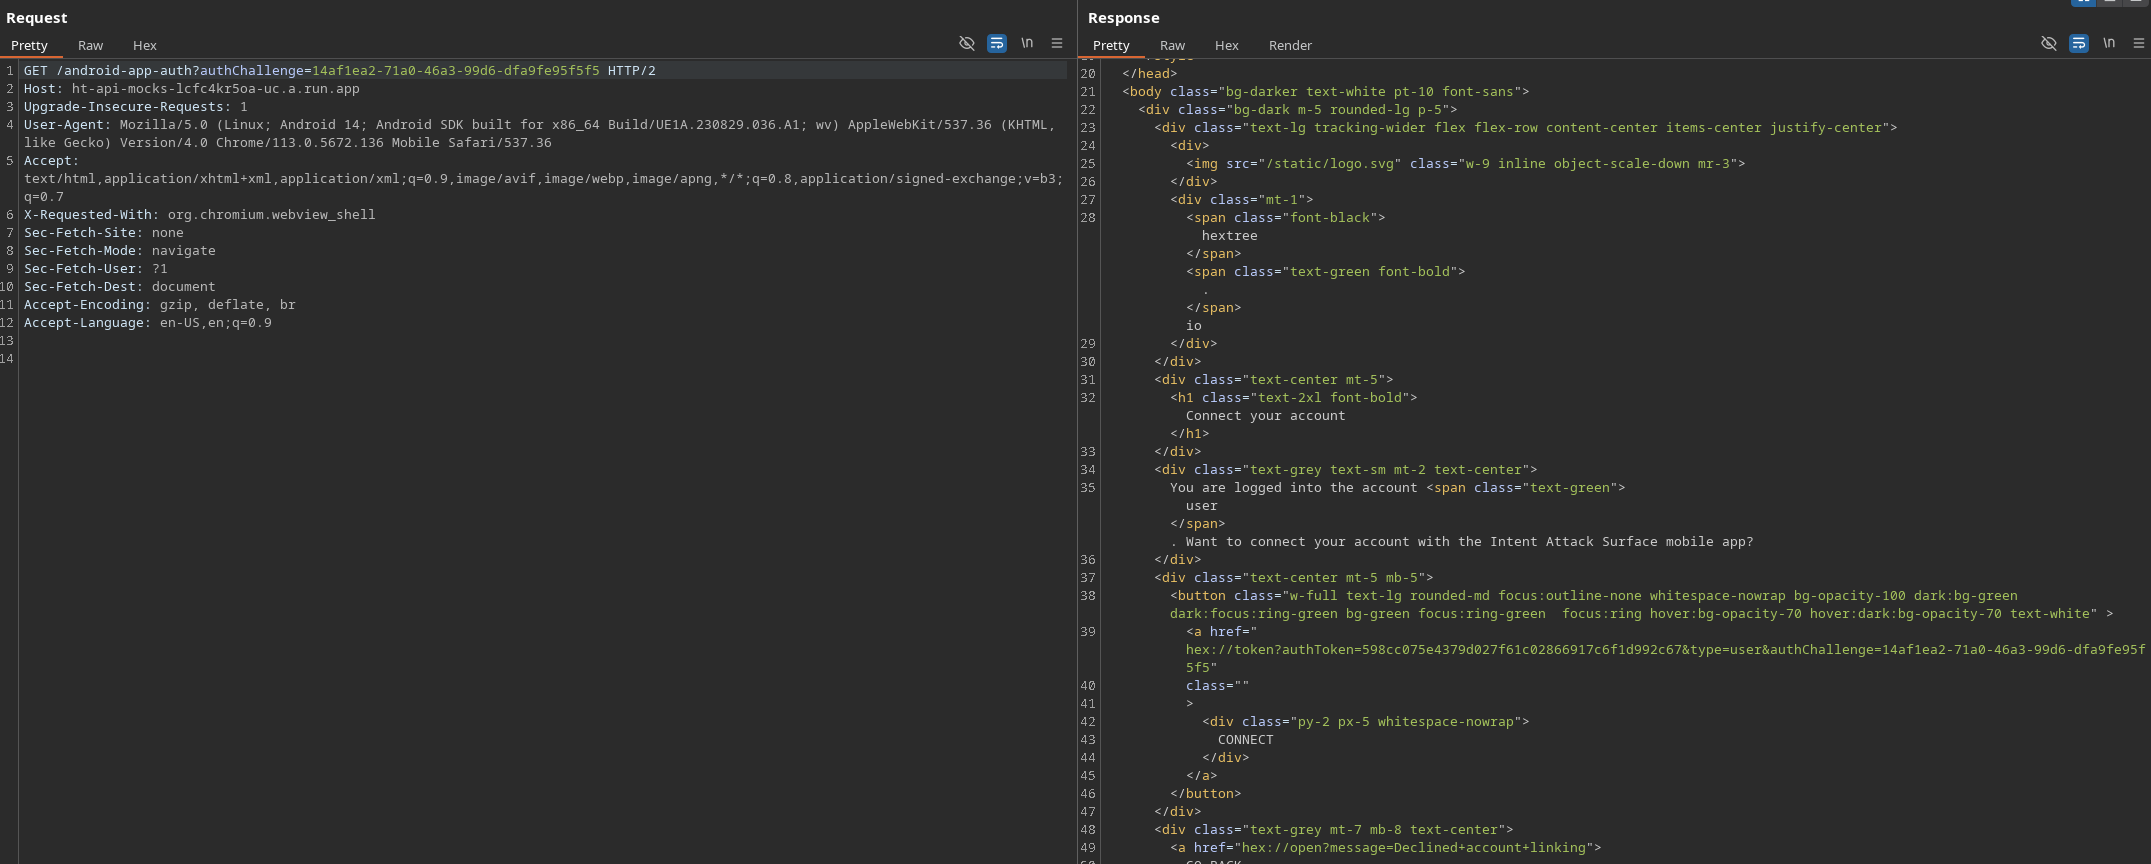Screen dimensions: 2151x864
Task: Open the Request editor options menu
Action: 1056,43
